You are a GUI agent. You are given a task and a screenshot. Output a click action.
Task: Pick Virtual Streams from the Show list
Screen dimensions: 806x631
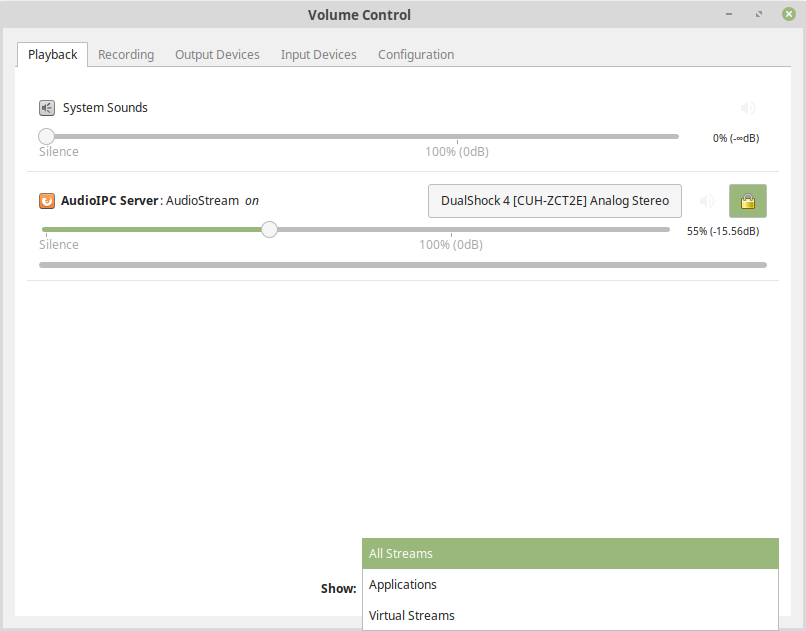point(570,615)
